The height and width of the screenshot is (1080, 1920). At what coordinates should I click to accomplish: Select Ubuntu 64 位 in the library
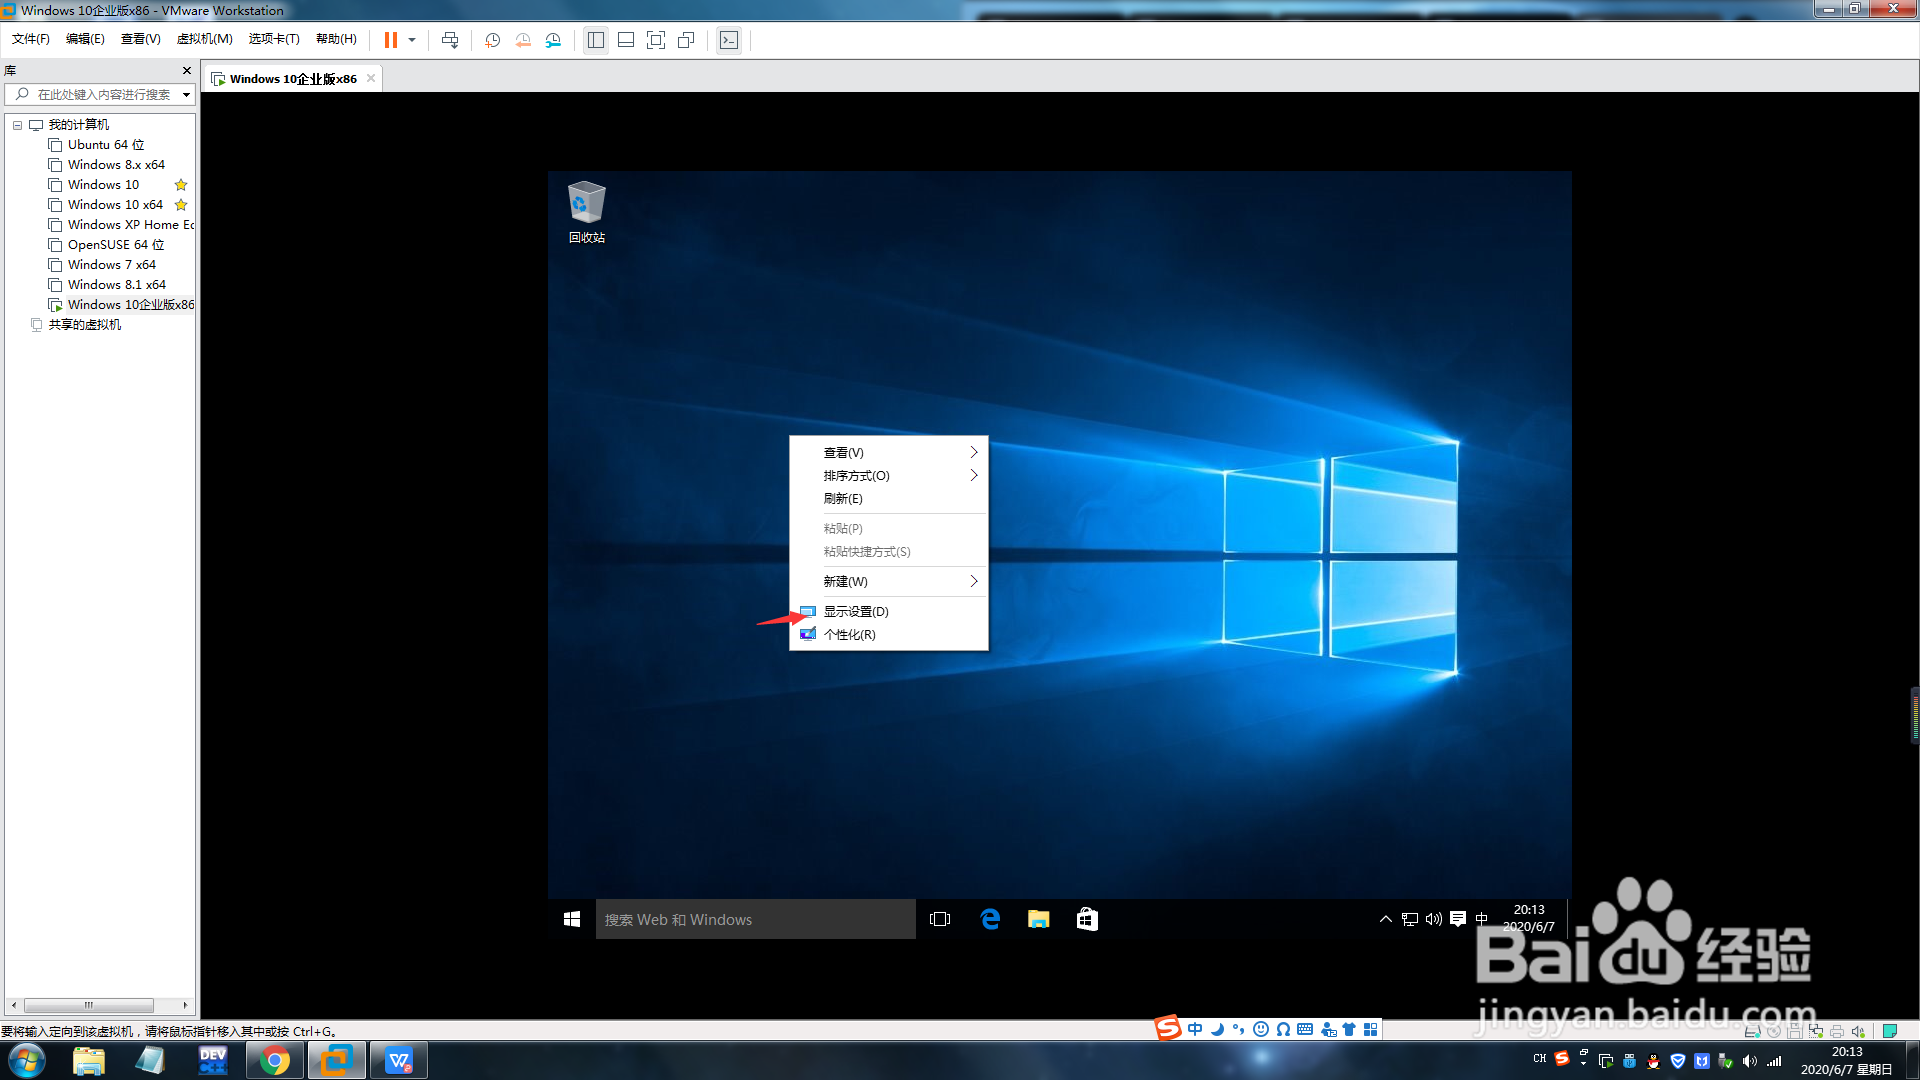pos(105,145)
